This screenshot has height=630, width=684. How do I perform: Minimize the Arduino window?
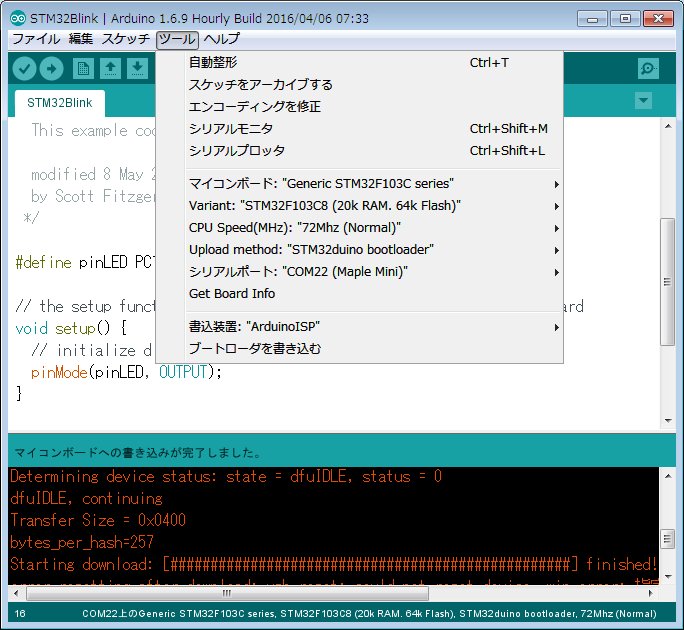click(x=592, y=19)
